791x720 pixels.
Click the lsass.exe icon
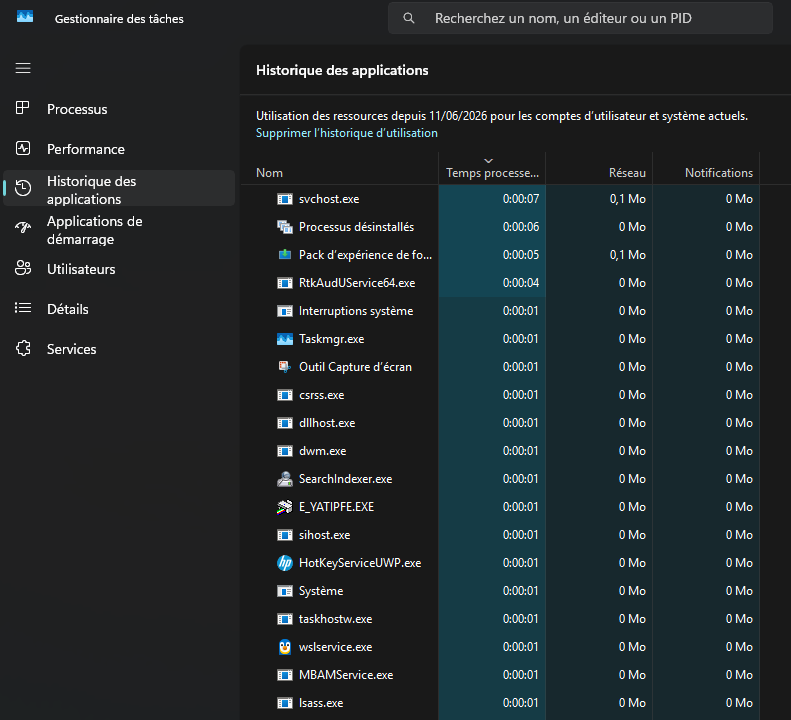pos(285,703)
